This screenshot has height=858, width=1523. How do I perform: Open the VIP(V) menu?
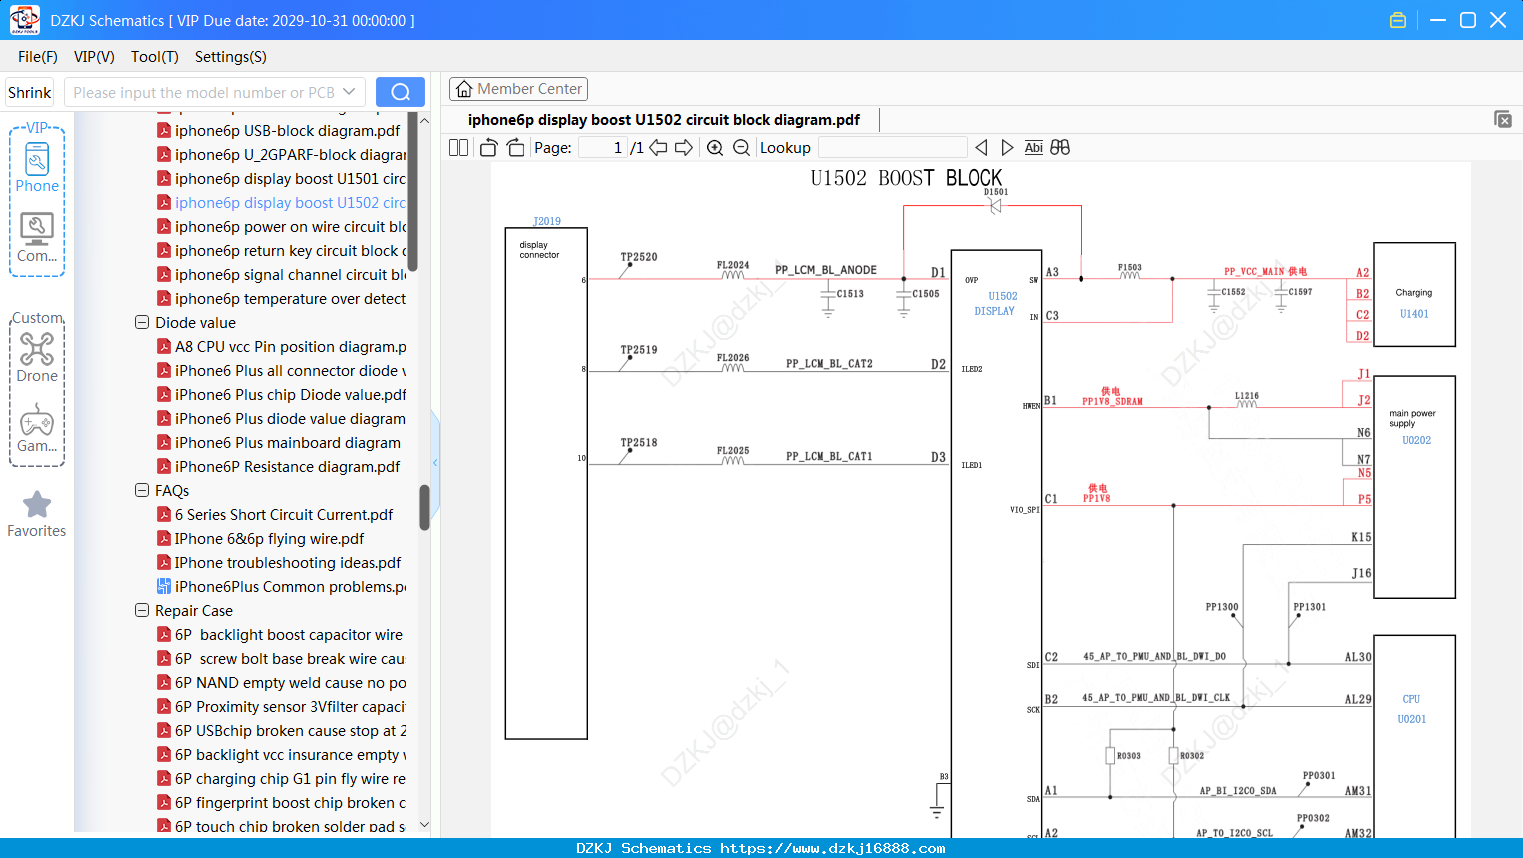coord(94,57)
